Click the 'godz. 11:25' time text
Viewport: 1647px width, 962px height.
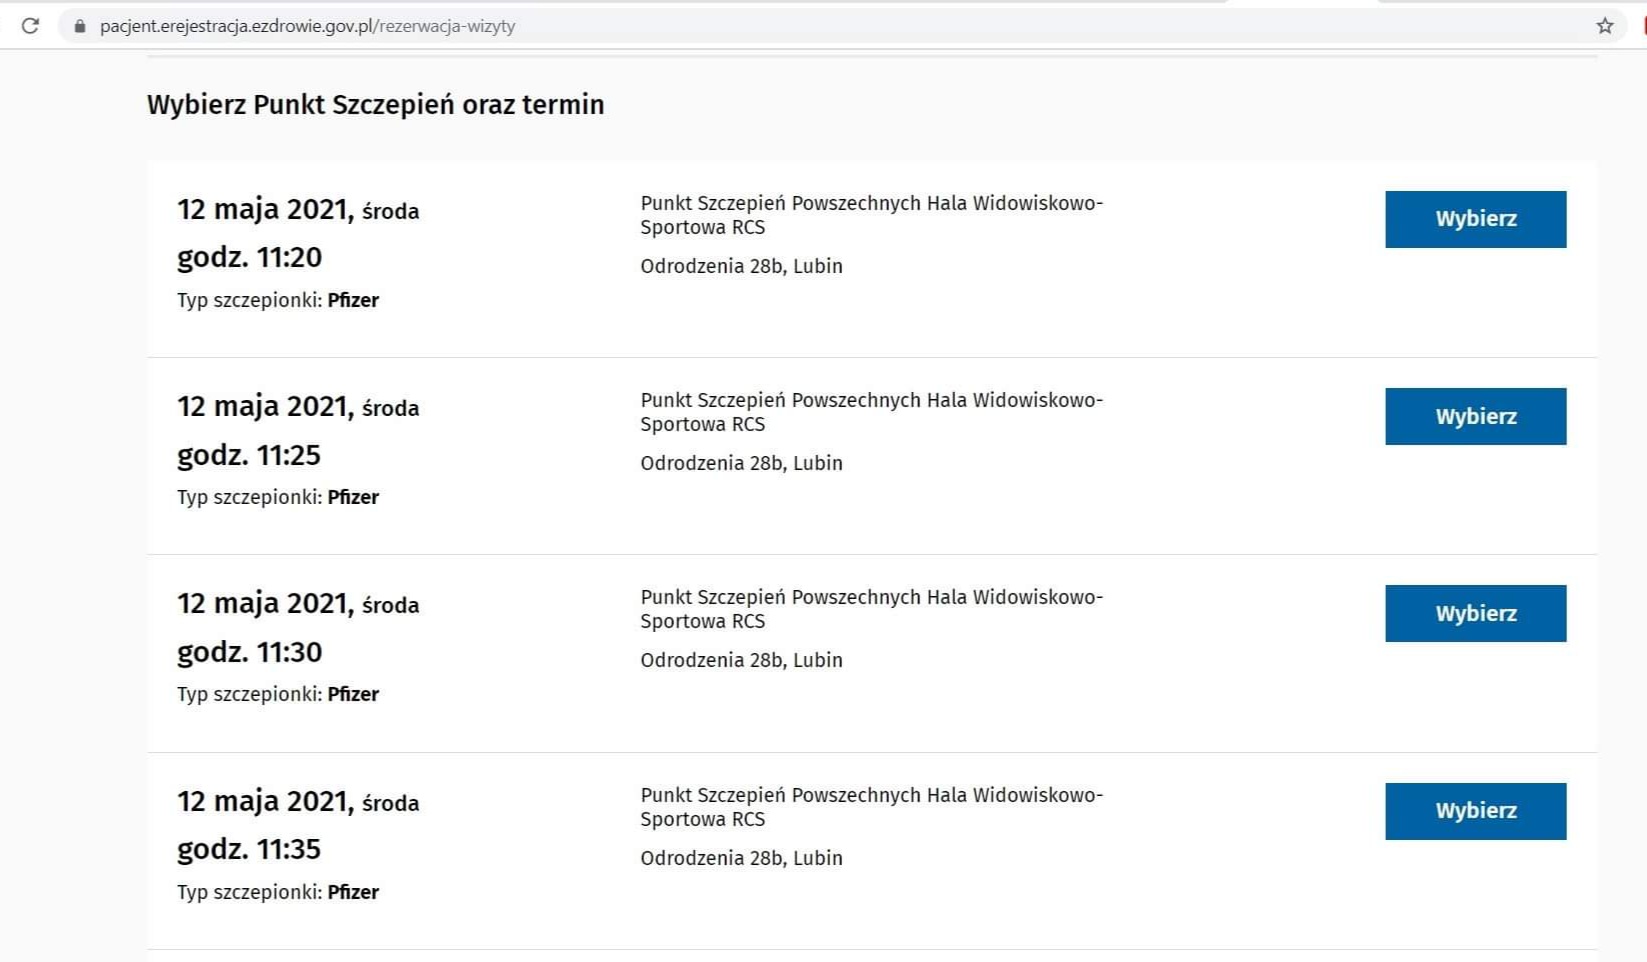(249, 455)
